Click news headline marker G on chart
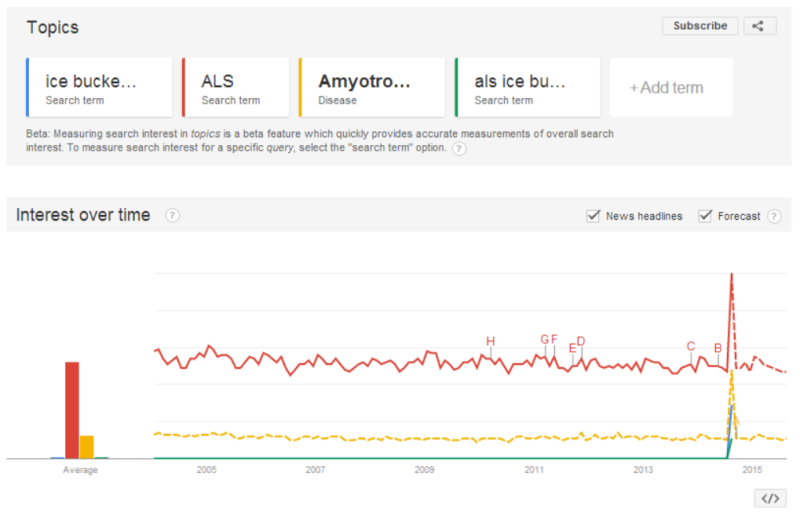This screenshot has width=800, height=521. (x=545, y=339)
